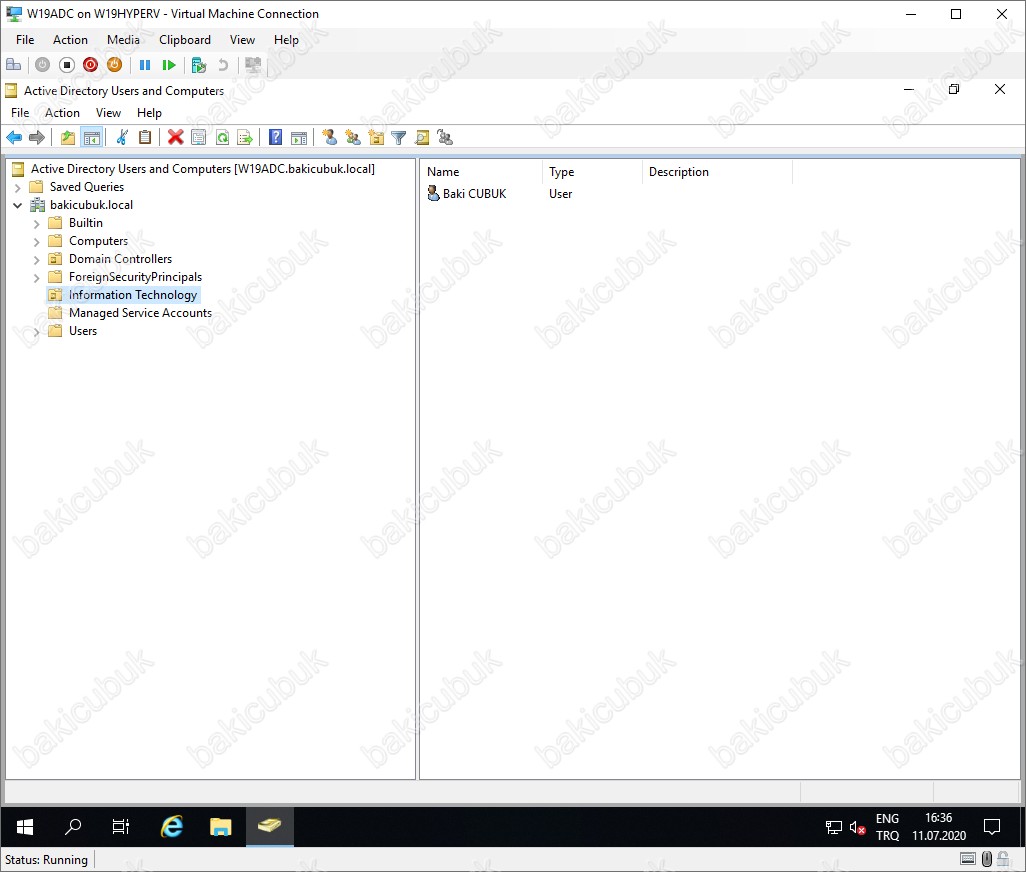The height and width of the screenshot is (872, 1026).
Task: Select the Baki CUBUK user
Action: point(474,194)
